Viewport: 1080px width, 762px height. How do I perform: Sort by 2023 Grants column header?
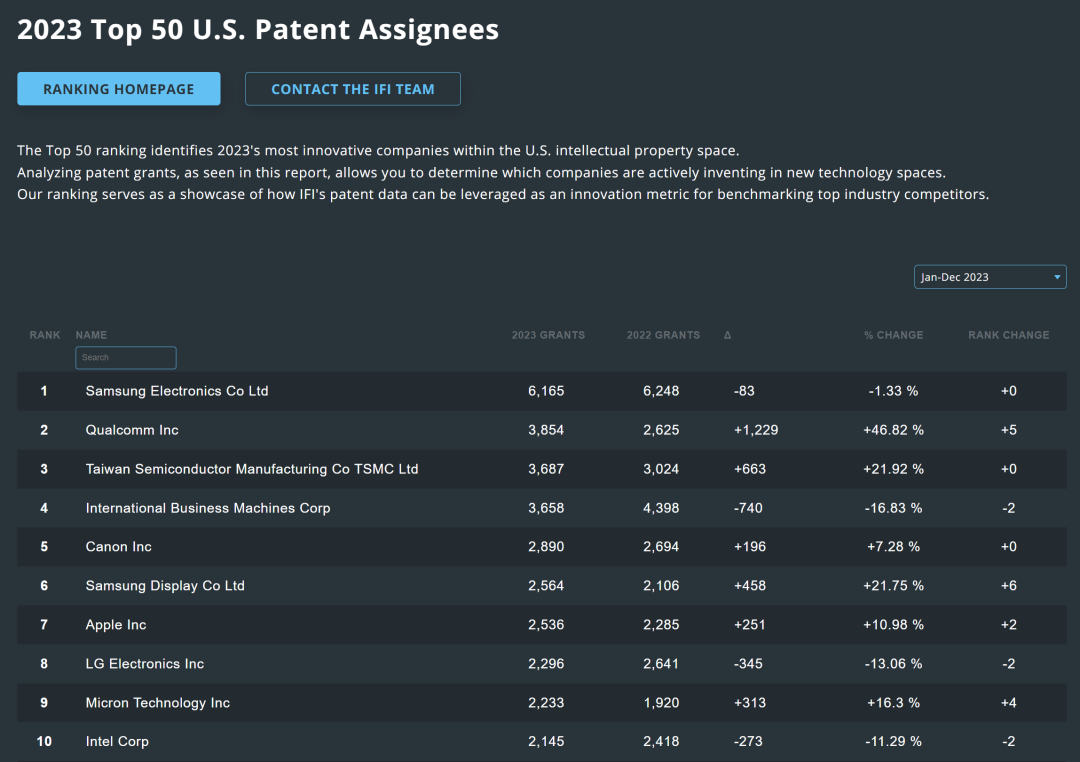click(x=548, y=335)
